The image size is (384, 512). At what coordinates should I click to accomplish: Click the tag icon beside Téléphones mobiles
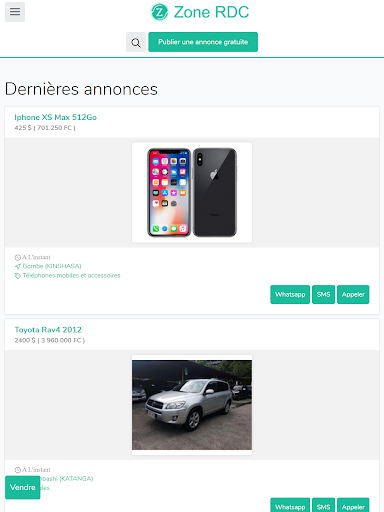pyautogui.click(x=17, y=276)
